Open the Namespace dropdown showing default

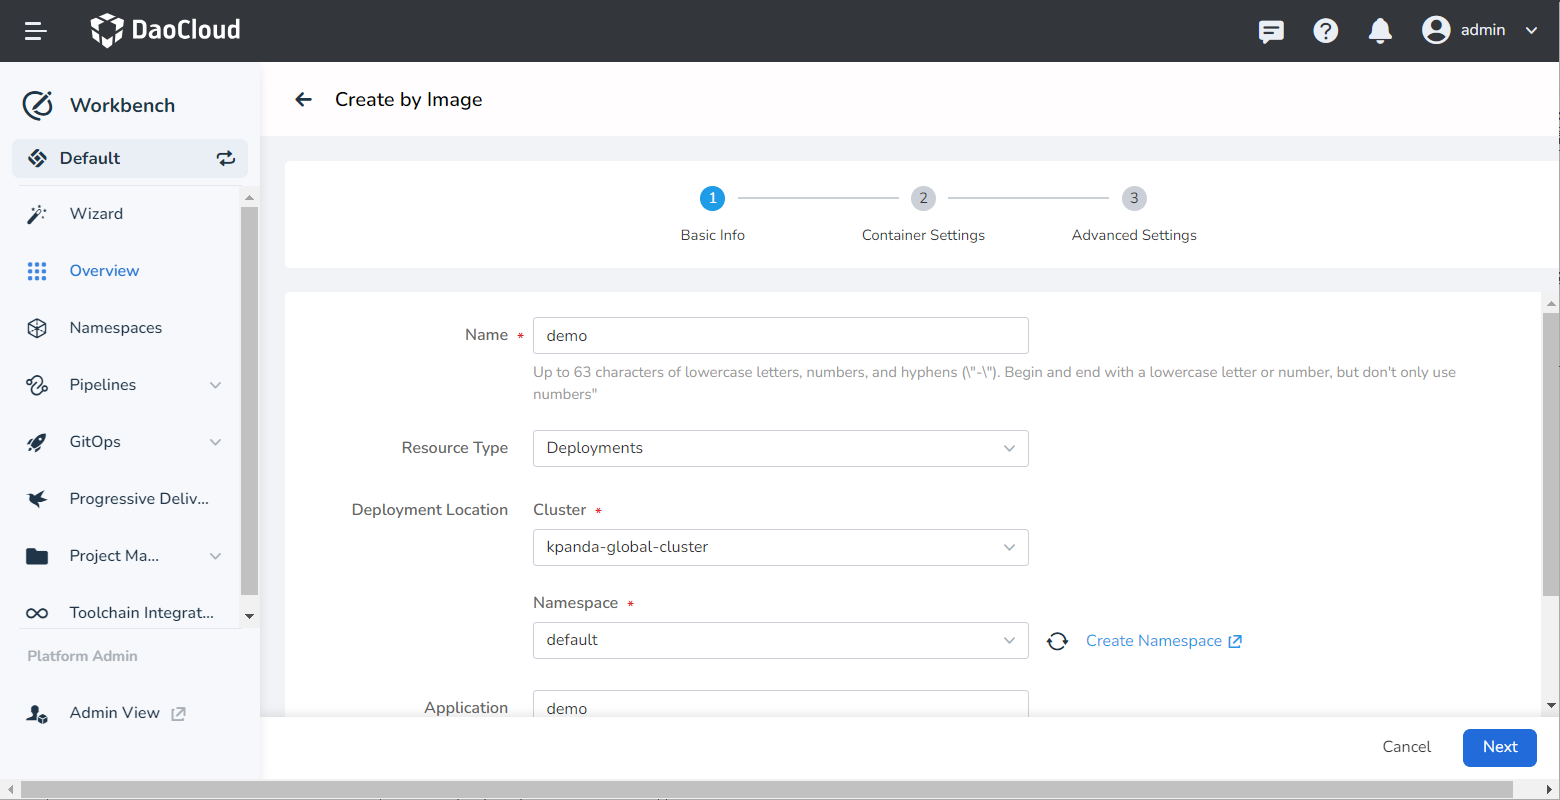pos(780,640)
